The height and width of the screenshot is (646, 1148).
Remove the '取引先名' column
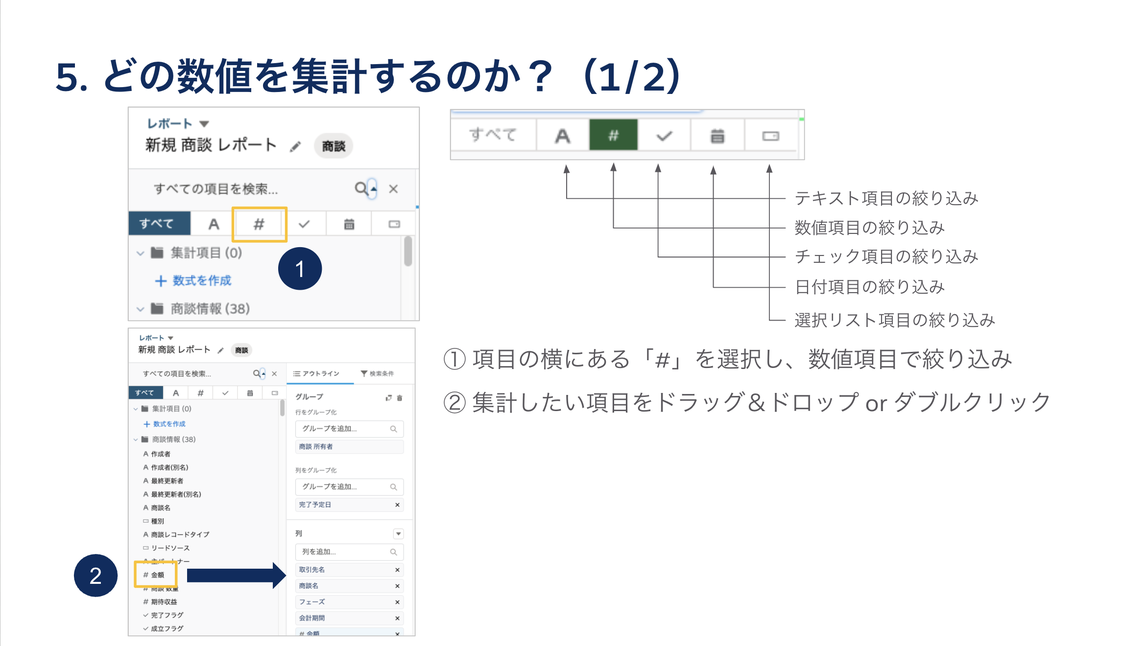398,570
